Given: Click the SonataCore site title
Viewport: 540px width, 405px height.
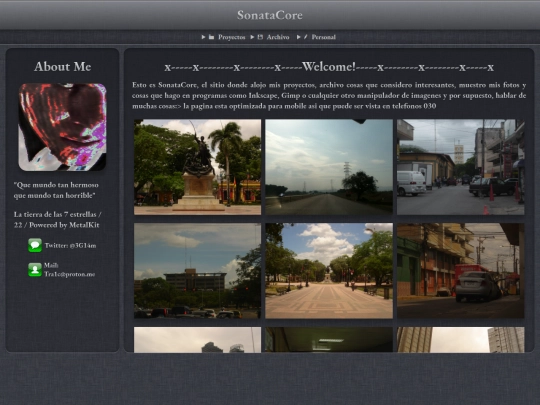Looking at the screenshot, I should pyautogui.click(x=270, y=15).
